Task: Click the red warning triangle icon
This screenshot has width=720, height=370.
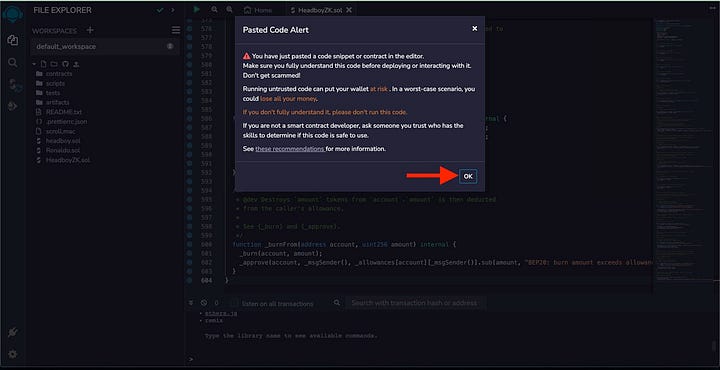Action: click(x=247, y=56)
